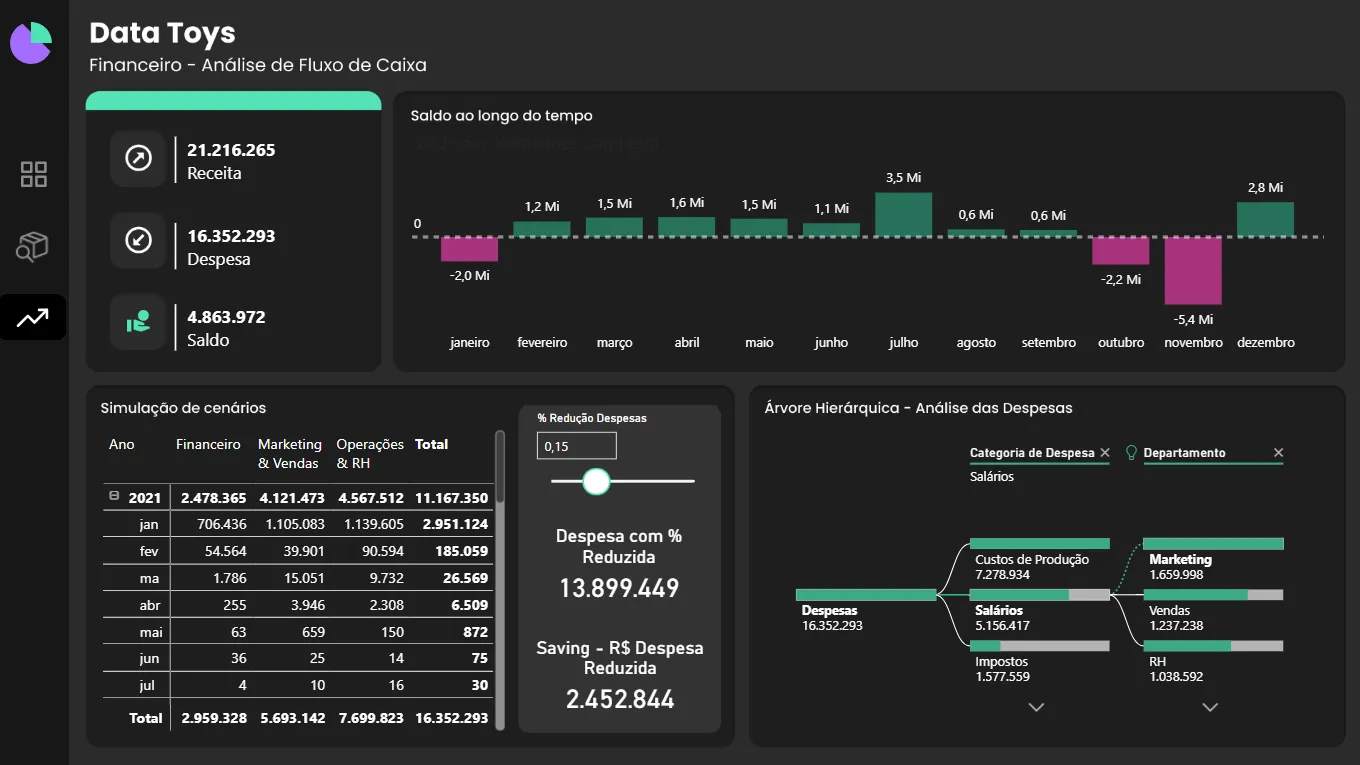Click the 2.452.844 saving value

click(620, 699)
